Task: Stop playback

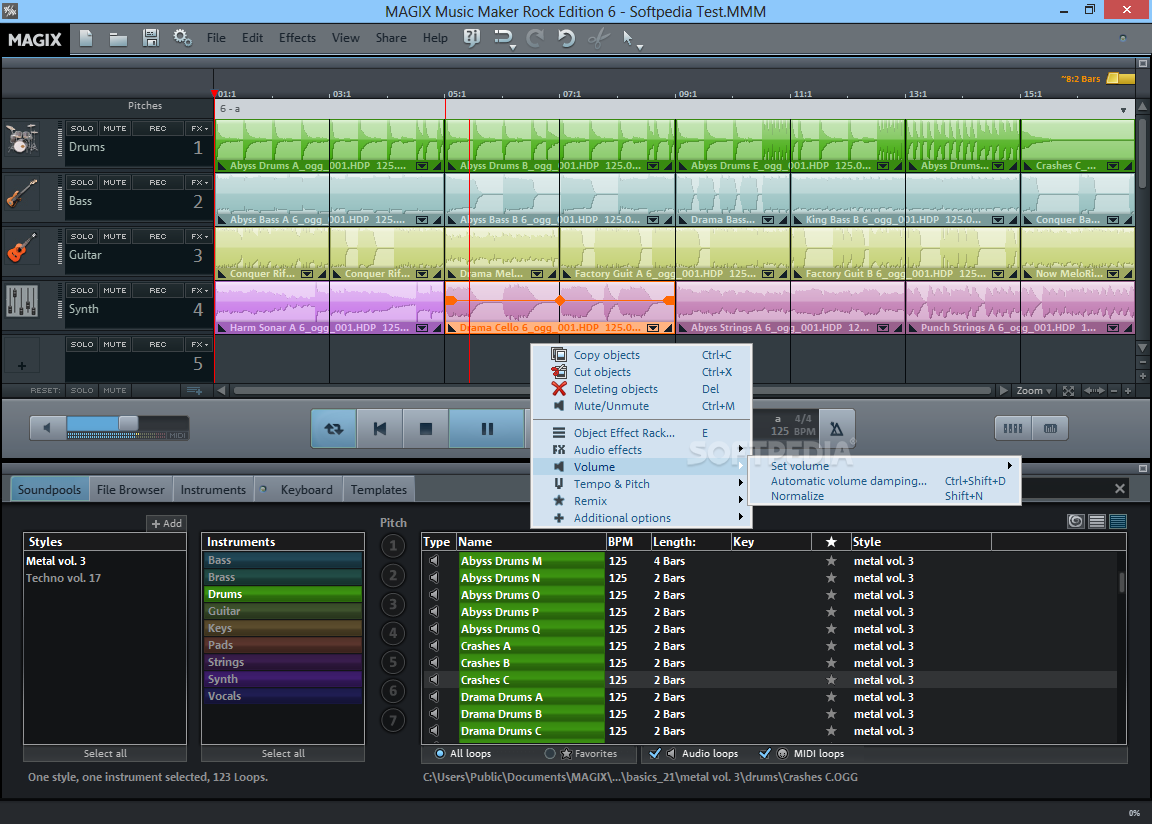Action: click(425, 429)
